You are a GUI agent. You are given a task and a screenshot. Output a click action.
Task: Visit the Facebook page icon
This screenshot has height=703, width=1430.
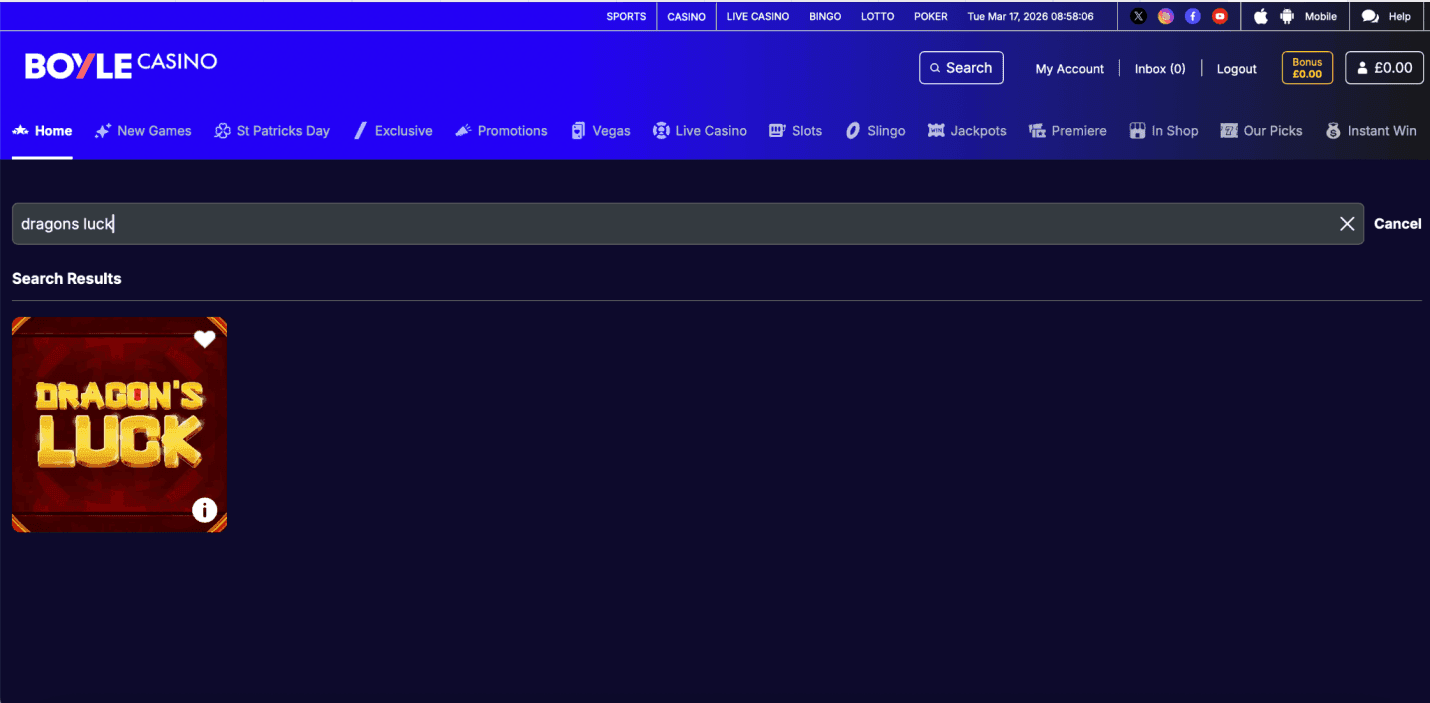[1192, 16]
